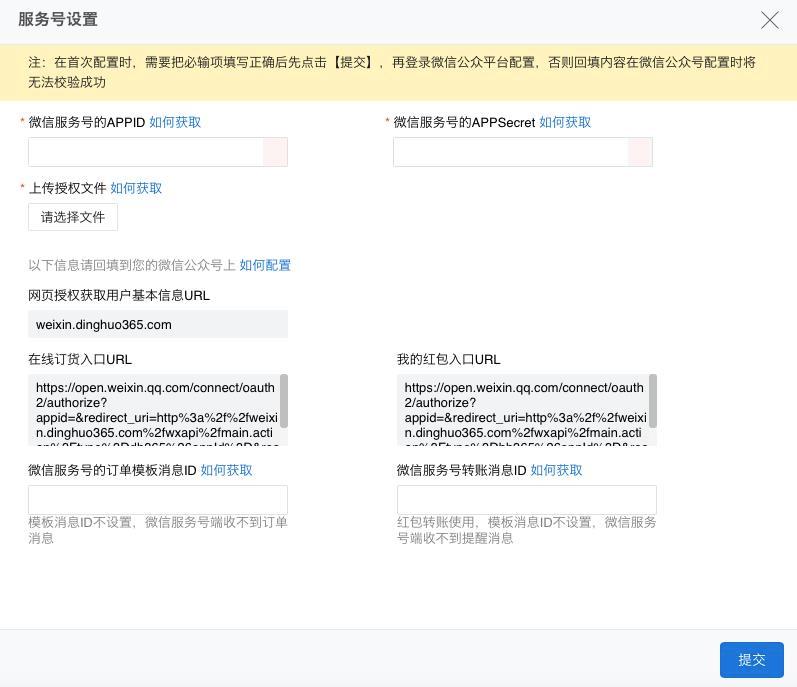
Task: Click the weixin.dinghuo365.com URL field
Action: [x=158, y=324]
